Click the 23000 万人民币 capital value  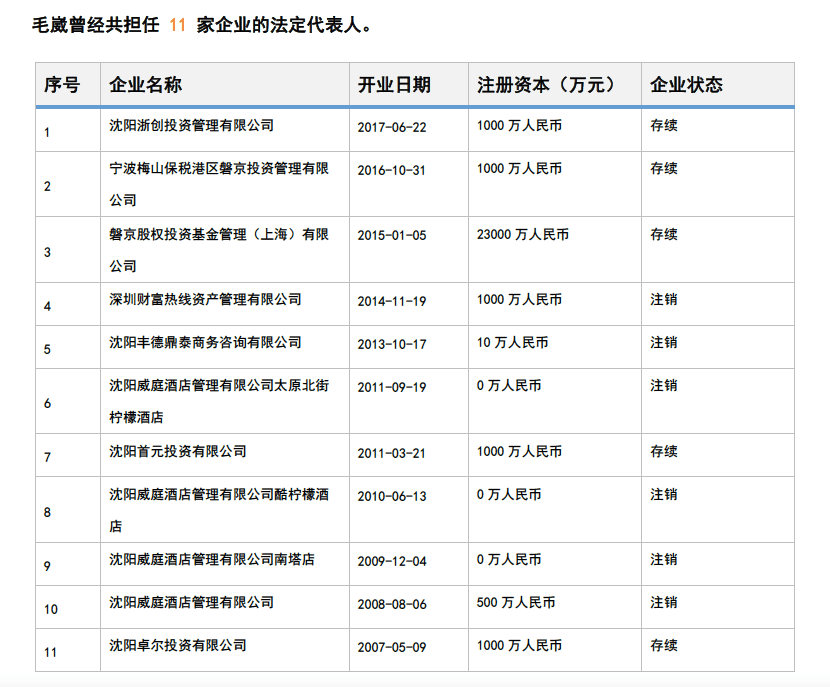coord(522,234)
